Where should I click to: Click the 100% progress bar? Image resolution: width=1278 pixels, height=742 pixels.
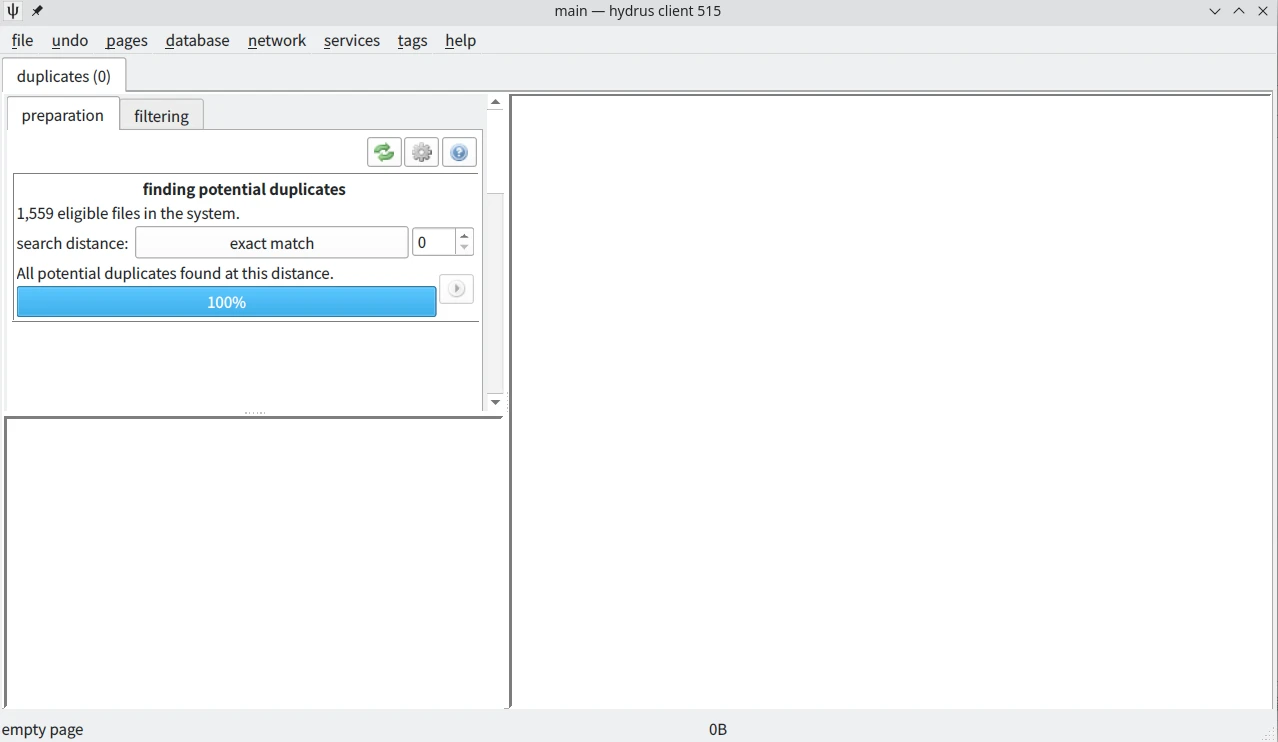click(226, 302)
